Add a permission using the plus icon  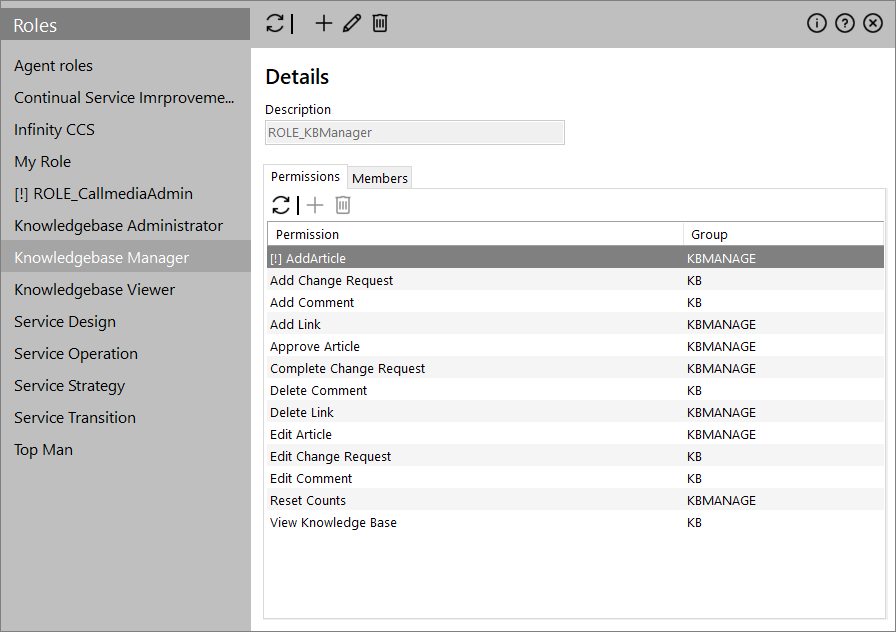(315, 205)
